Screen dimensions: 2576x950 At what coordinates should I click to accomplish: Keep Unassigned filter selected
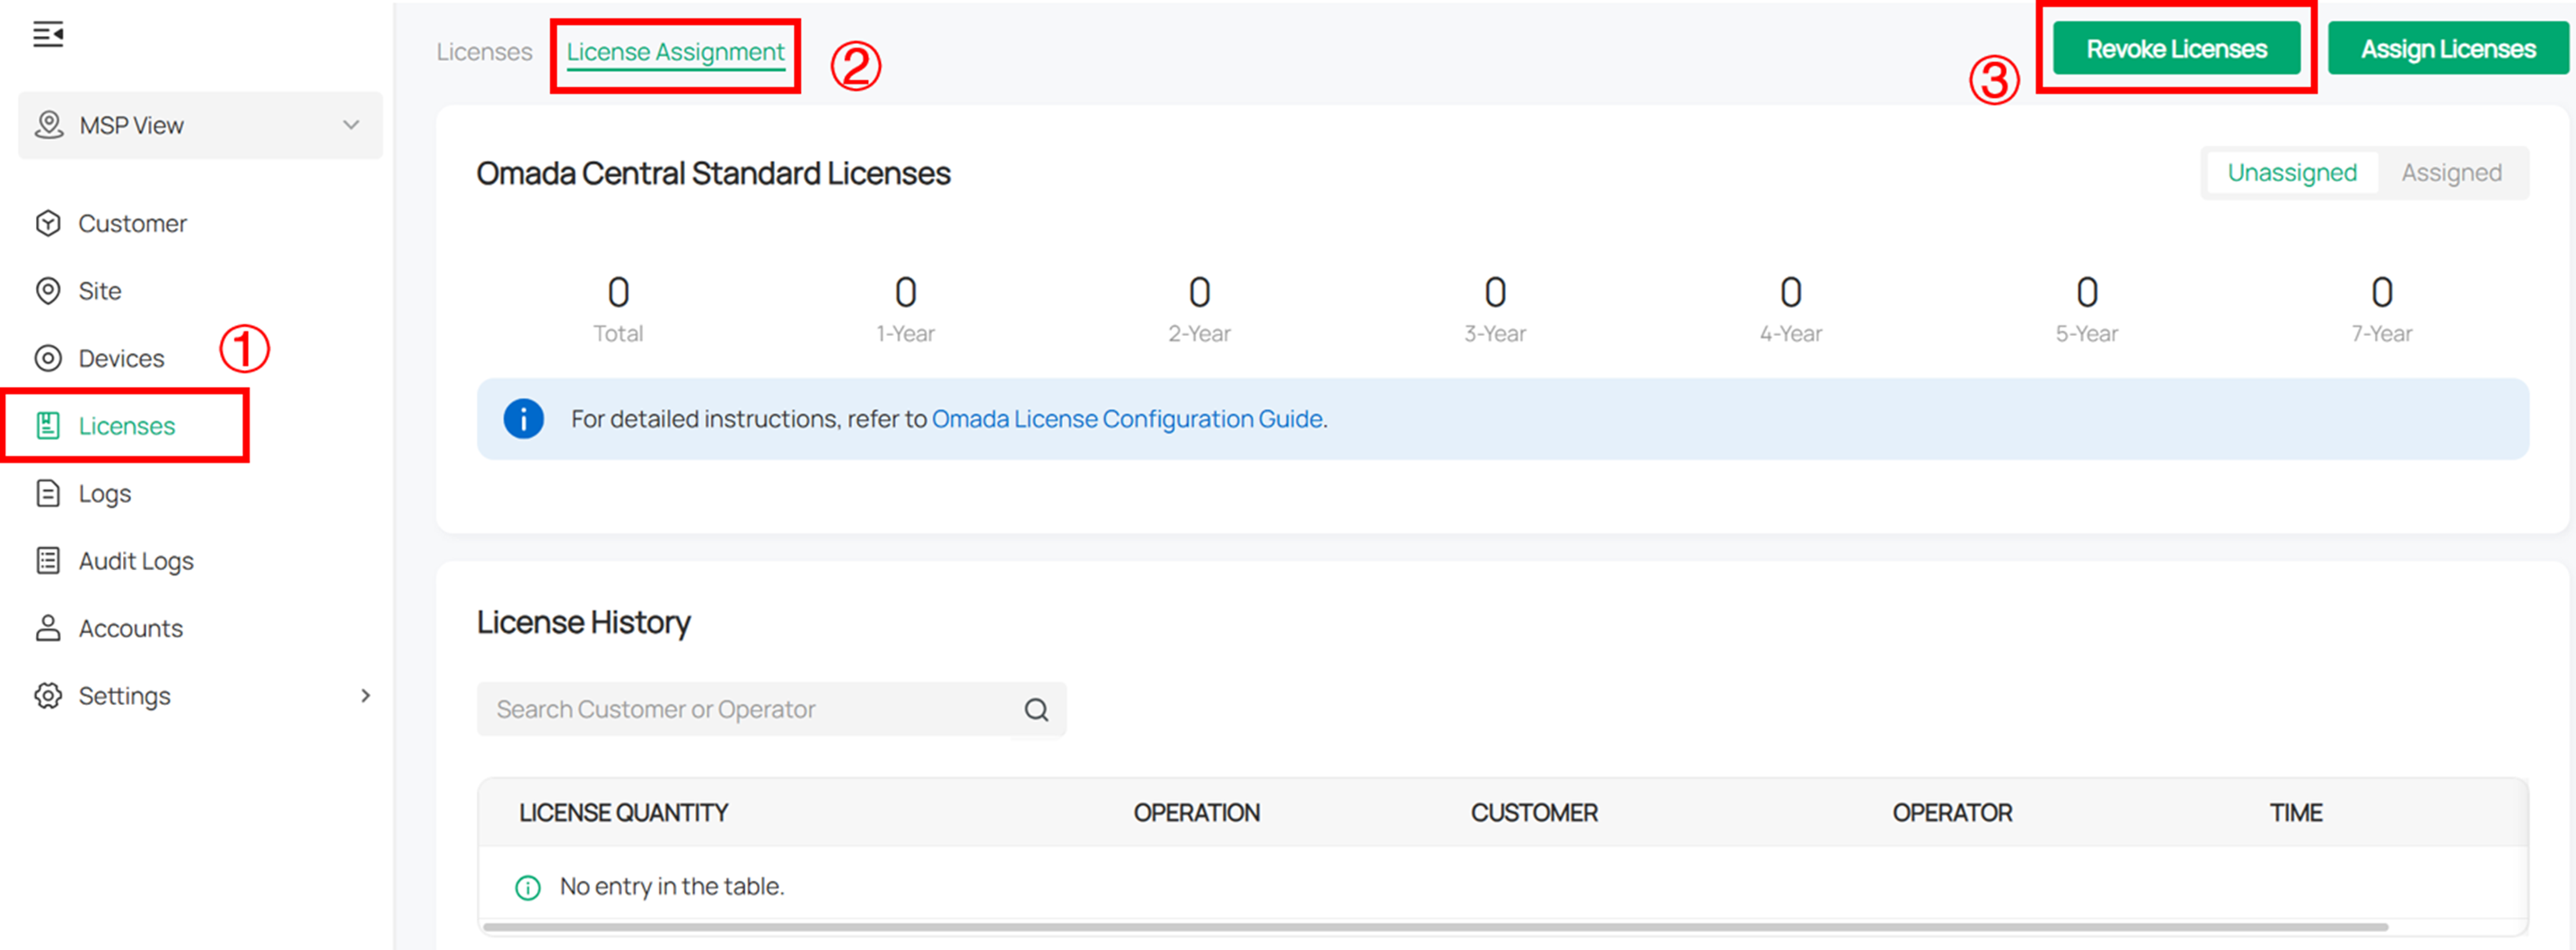point(2291,172)
